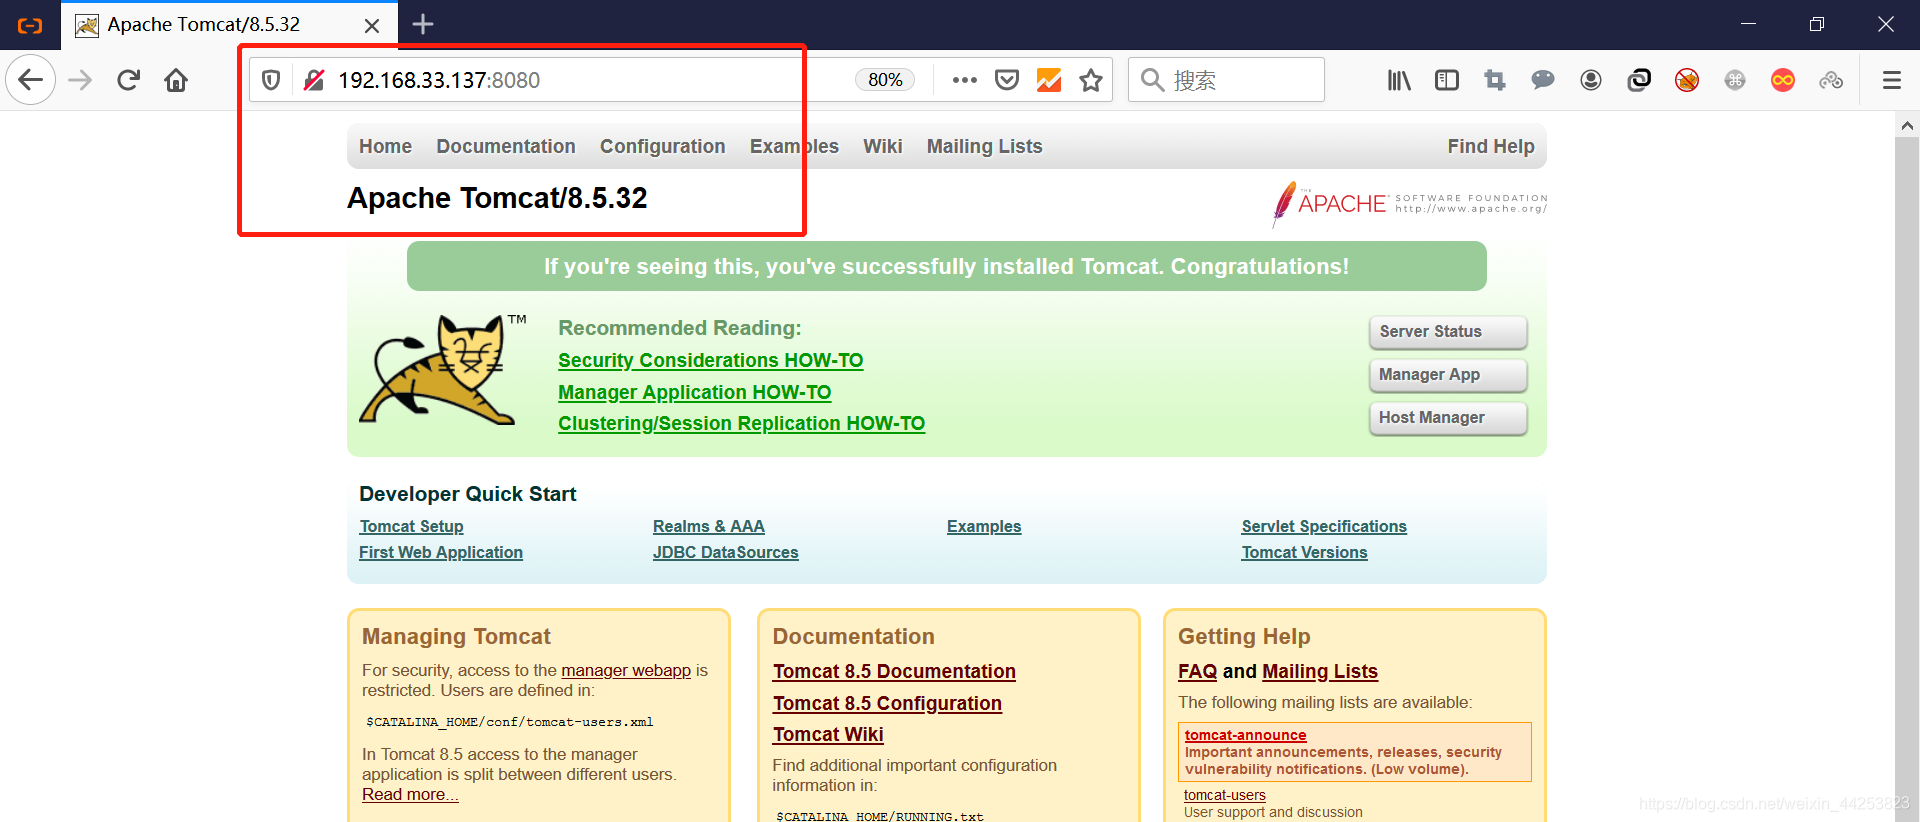1920x822 pixels.
Task: Open the Library bookshelf icon
Action: (x=1399, y=80)
